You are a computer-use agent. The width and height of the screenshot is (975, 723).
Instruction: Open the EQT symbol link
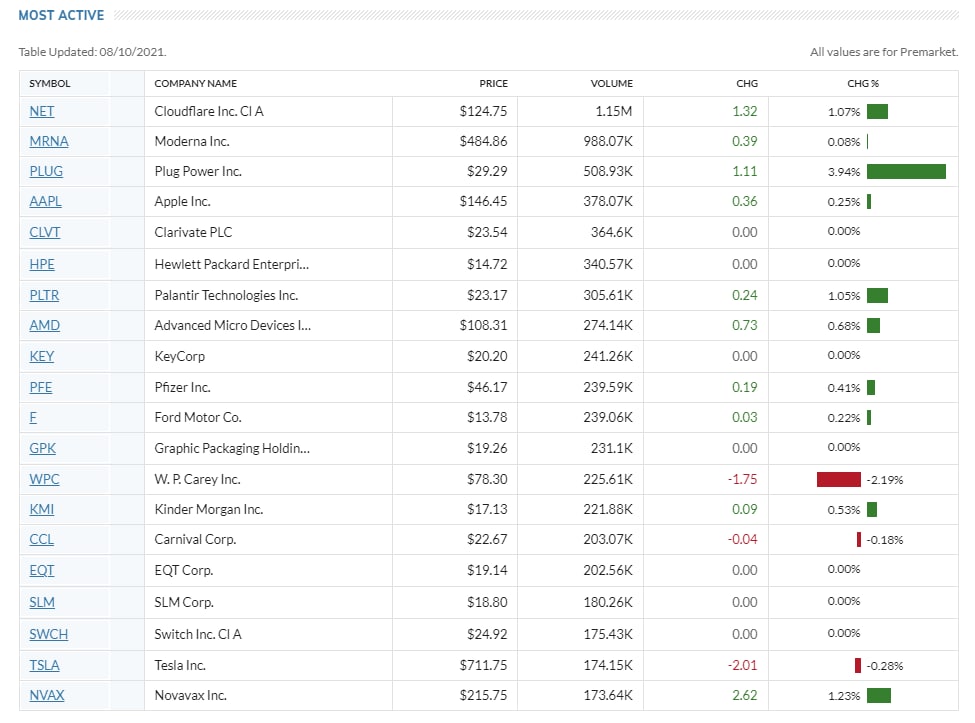42,570
